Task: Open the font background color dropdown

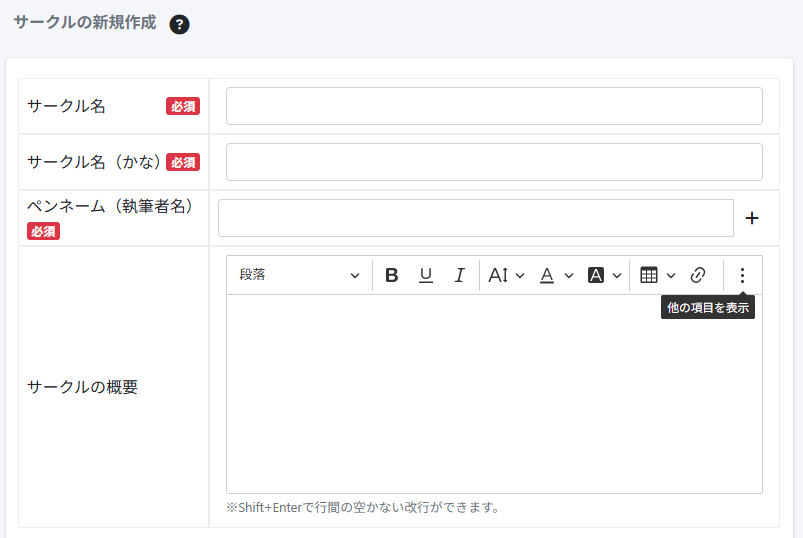Action: [605, 275]
